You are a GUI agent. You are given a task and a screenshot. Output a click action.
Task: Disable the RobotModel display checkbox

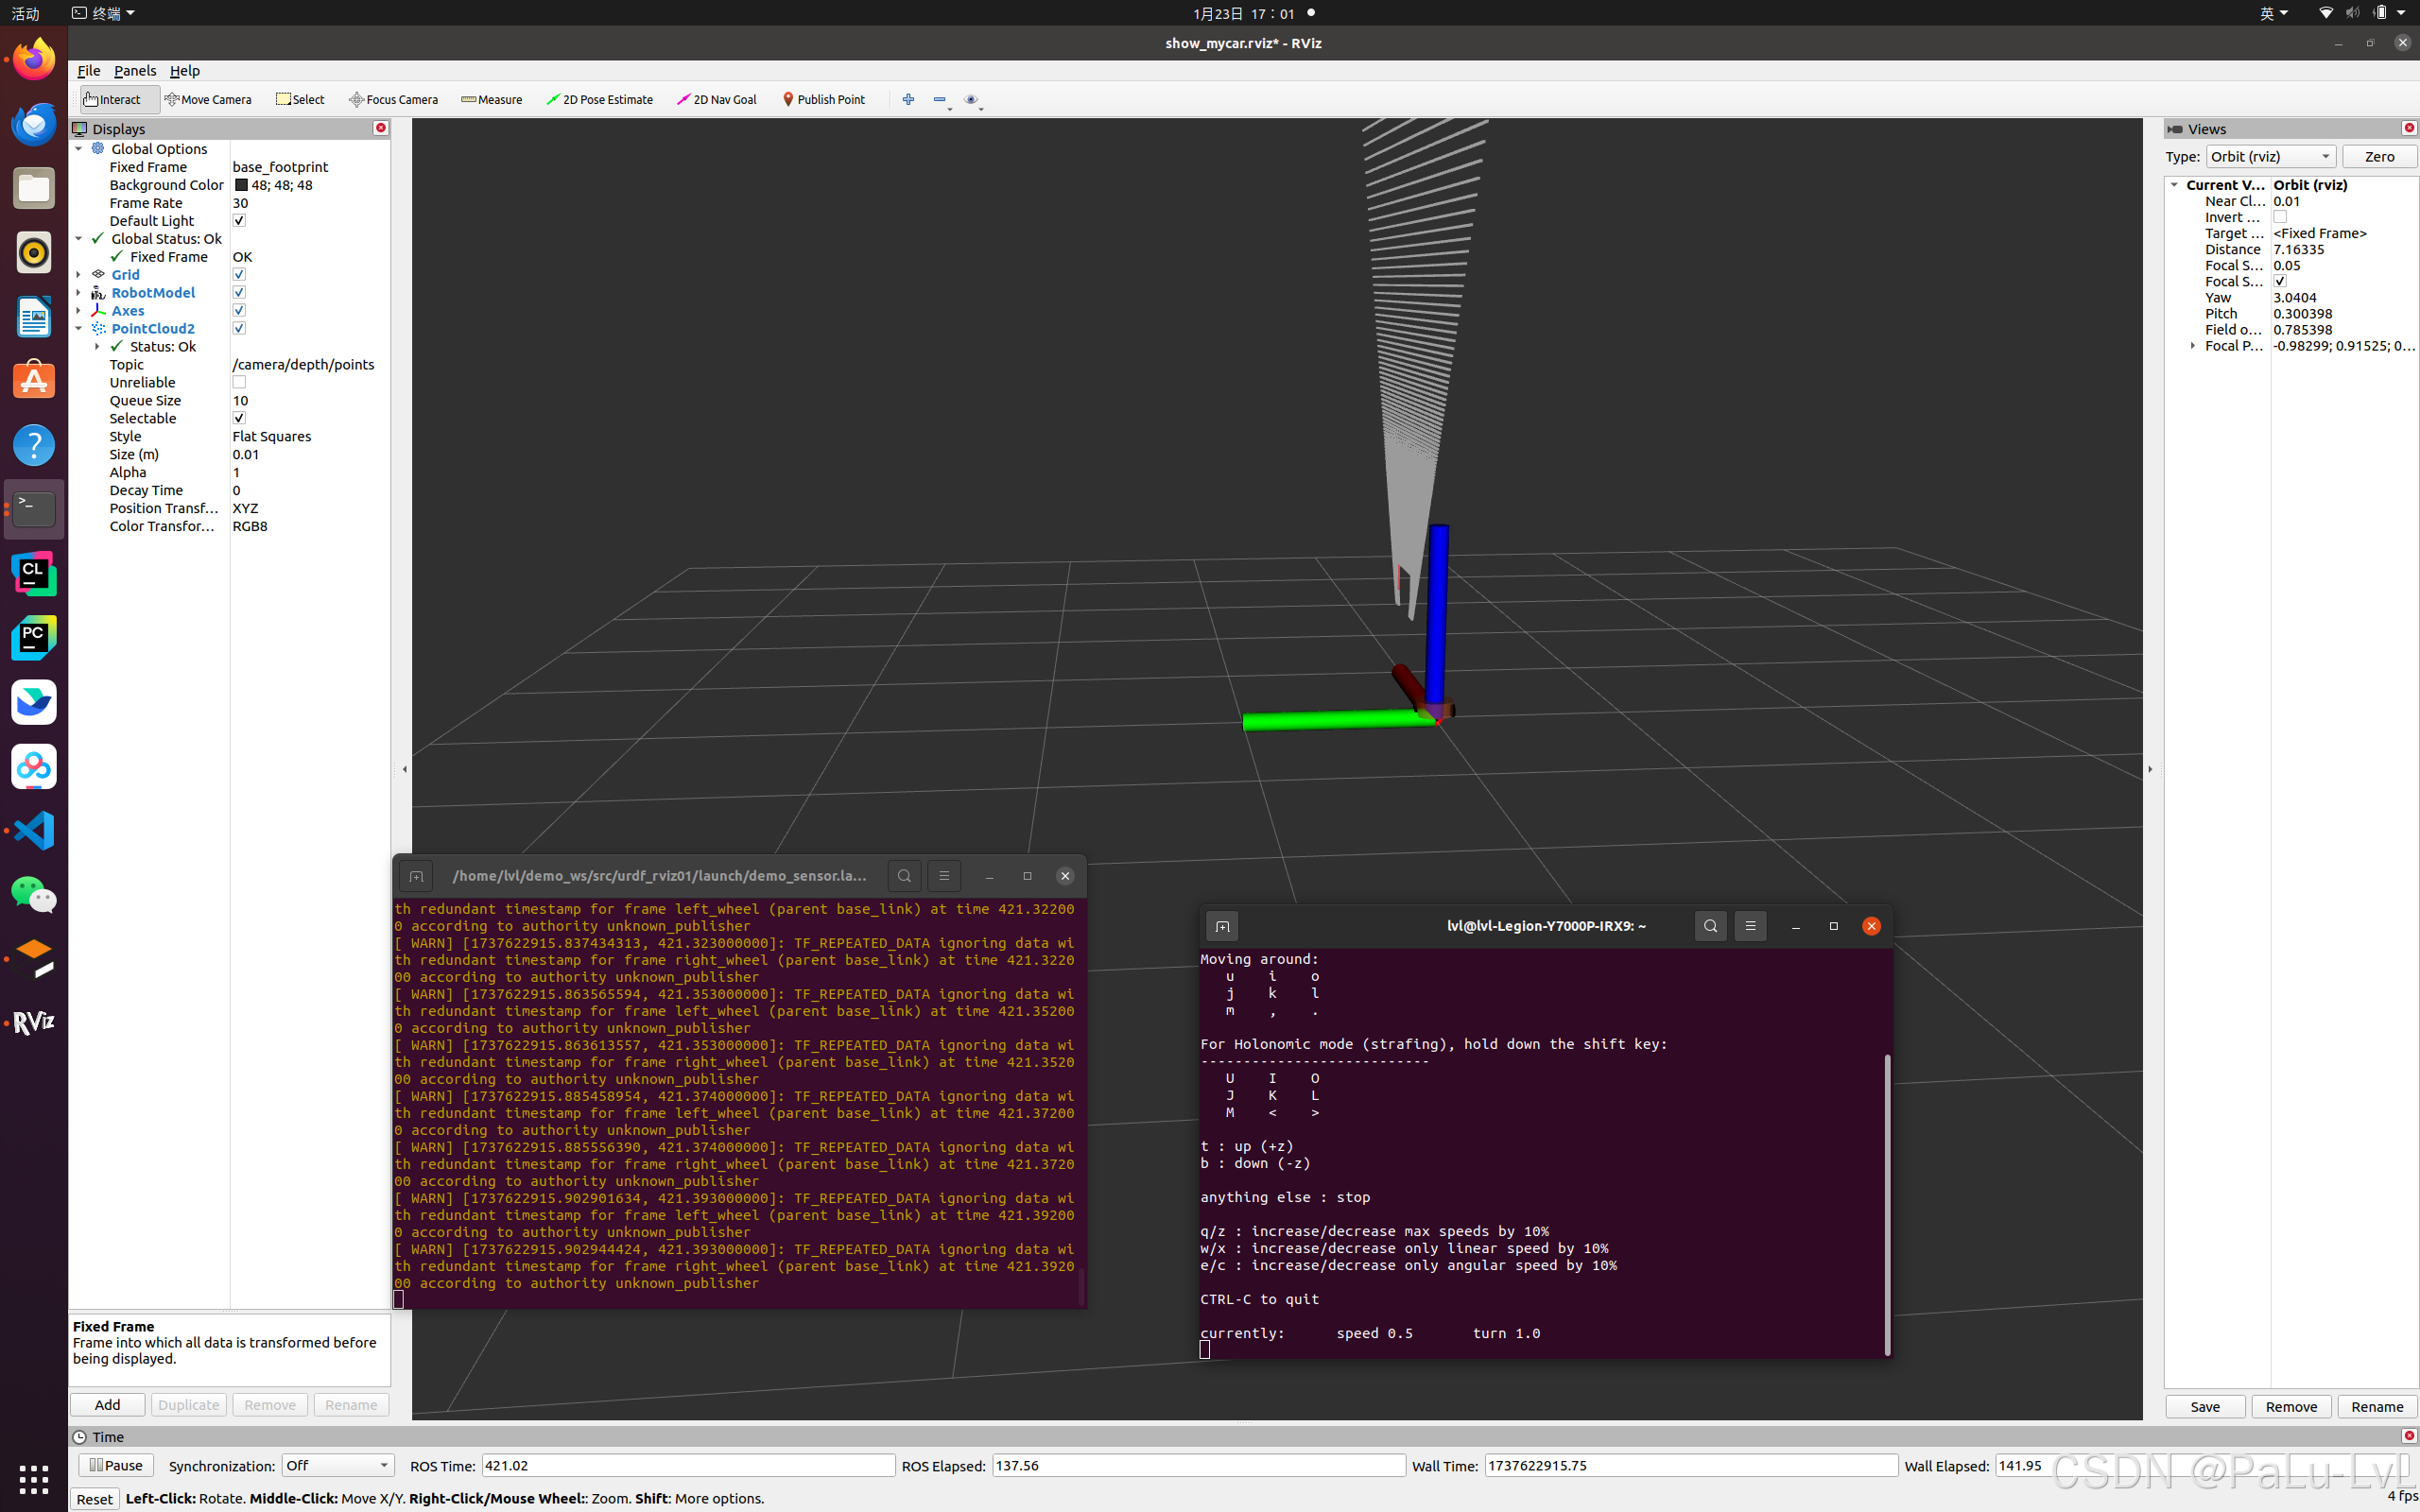tap(239, 292)
